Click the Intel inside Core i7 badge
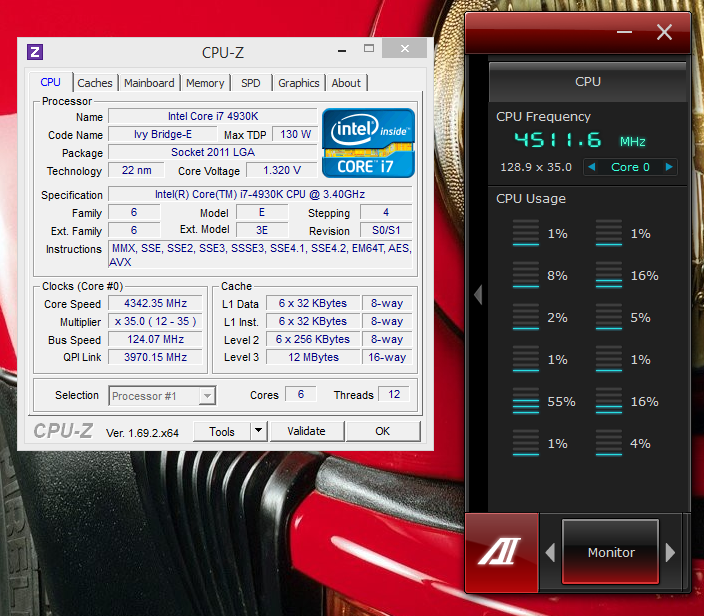Viewport: 704px width, 616px height. 368,143
